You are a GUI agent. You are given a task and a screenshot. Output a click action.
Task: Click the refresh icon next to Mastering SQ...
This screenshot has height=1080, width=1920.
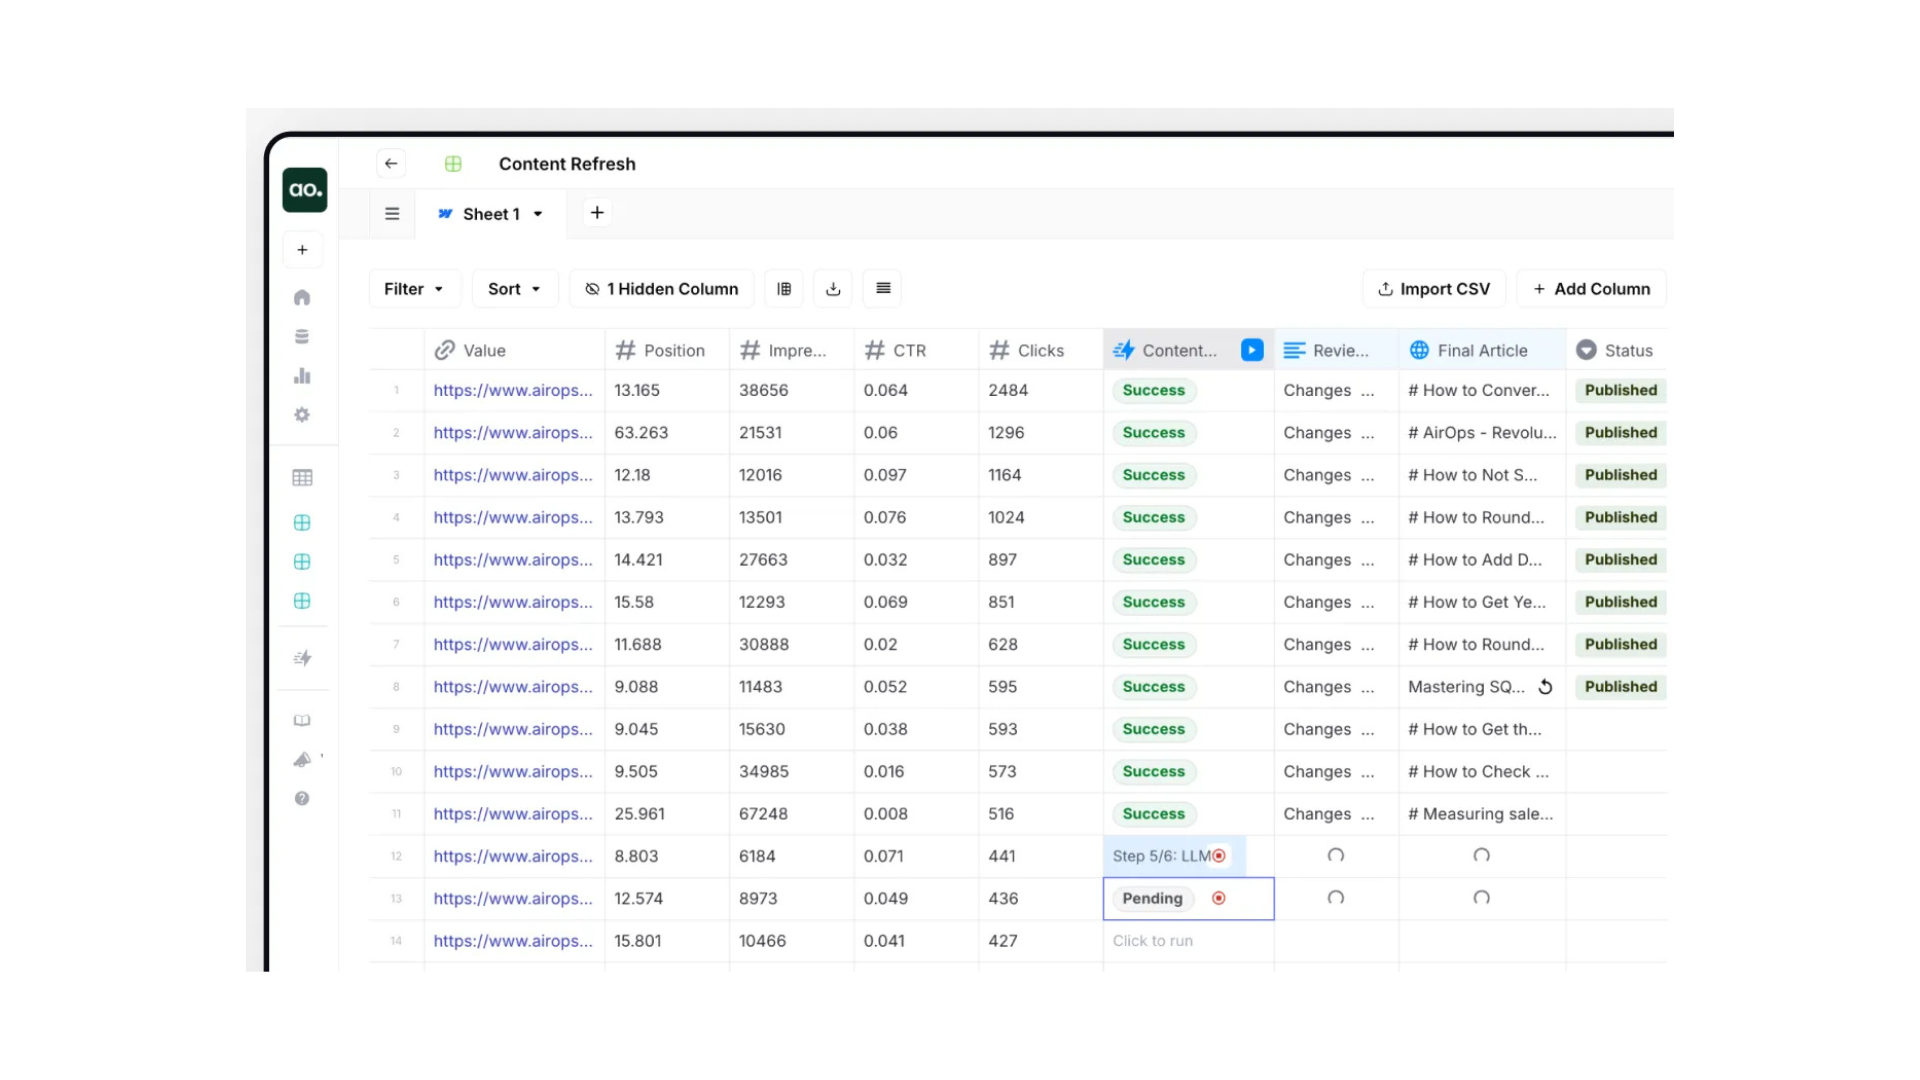pyautogui.click(x=1545, y=687)
